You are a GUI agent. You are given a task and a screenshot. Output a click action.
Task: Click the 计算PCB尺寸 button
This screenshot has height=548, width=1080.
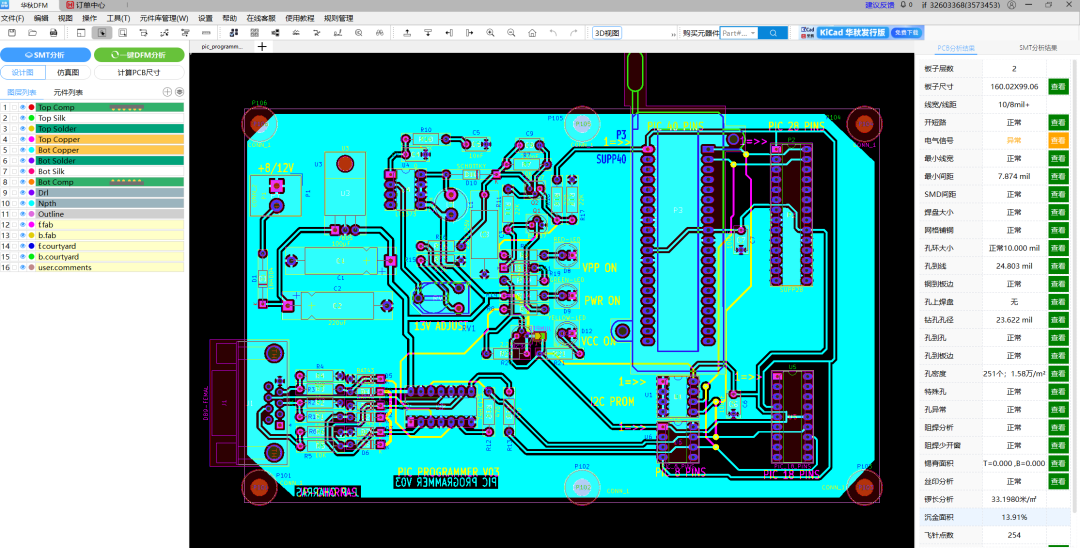click(x=139, y=72)
